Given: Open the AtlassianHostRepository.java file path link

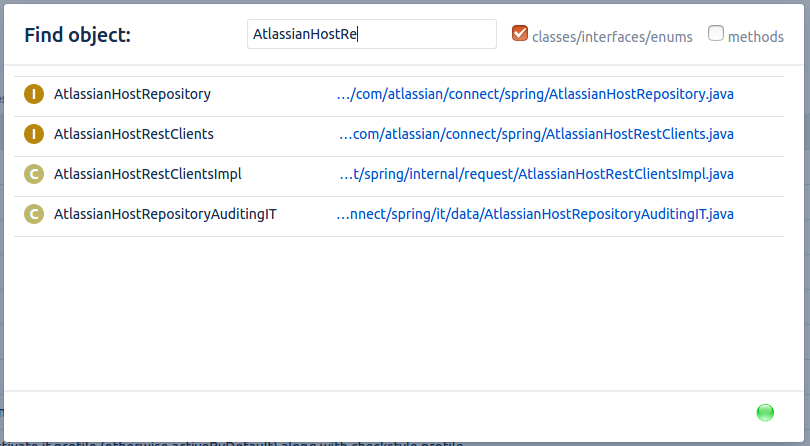Looking at the screenshot, I should point(536,95).
